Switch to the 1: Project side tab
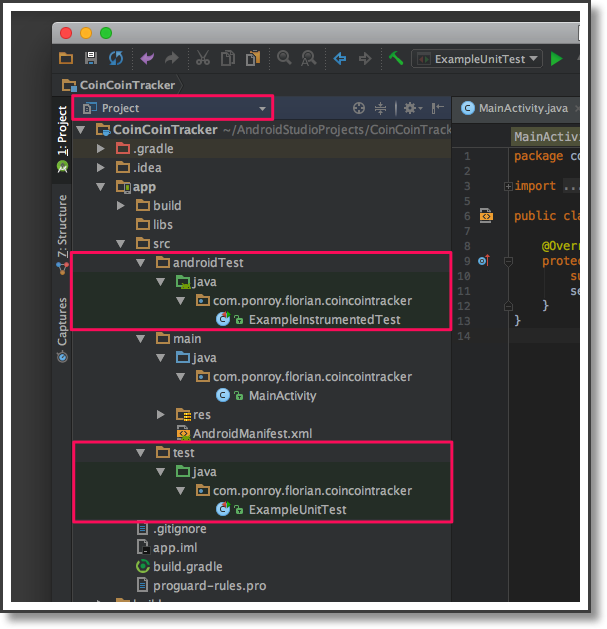Screen dimensions: 607x629 (62, 130)
